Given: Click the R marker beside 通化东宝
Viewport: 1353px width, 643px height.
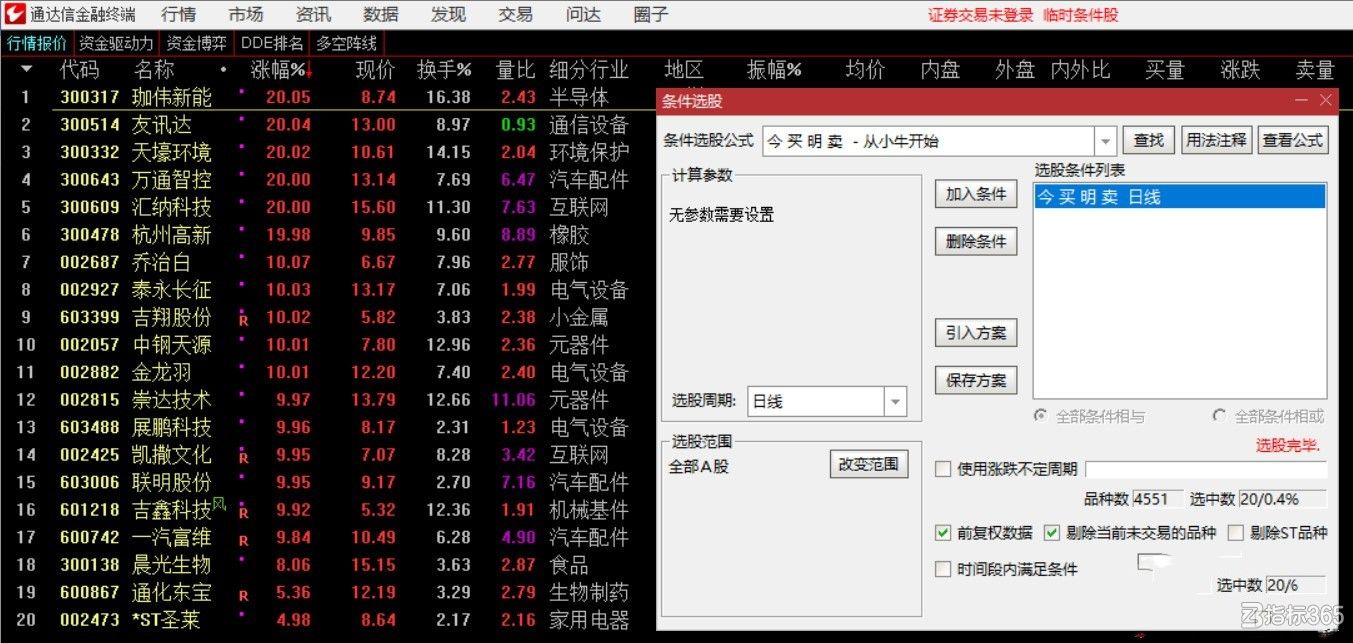Looking at the screenshot, I should (243, 595).
